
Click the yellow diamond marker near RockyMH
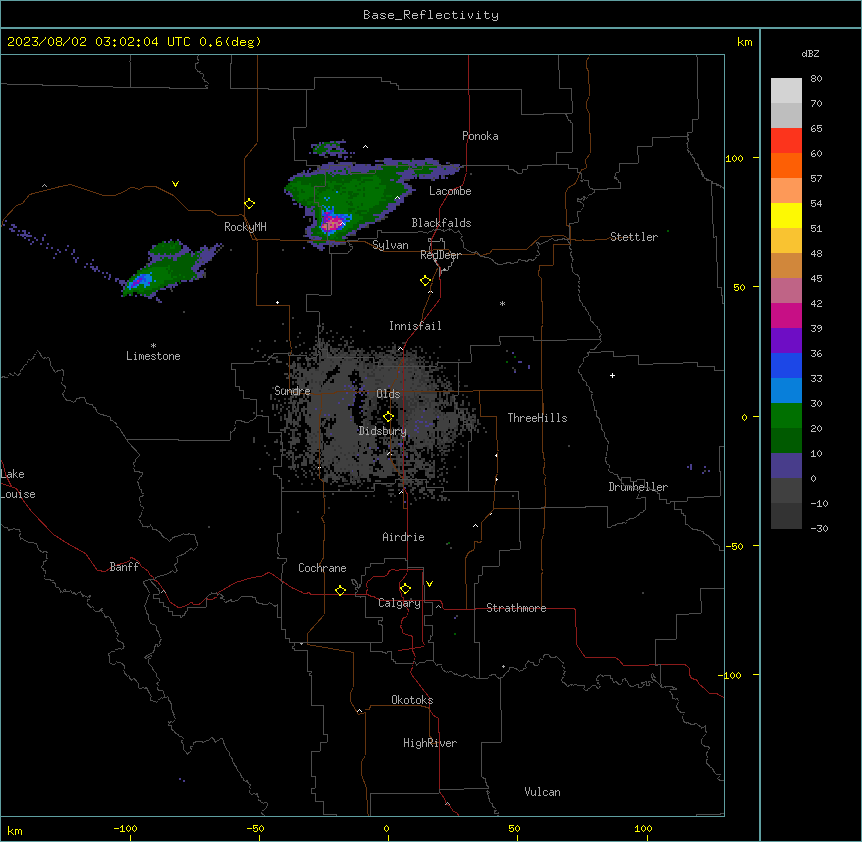click(x=249, y=204)
